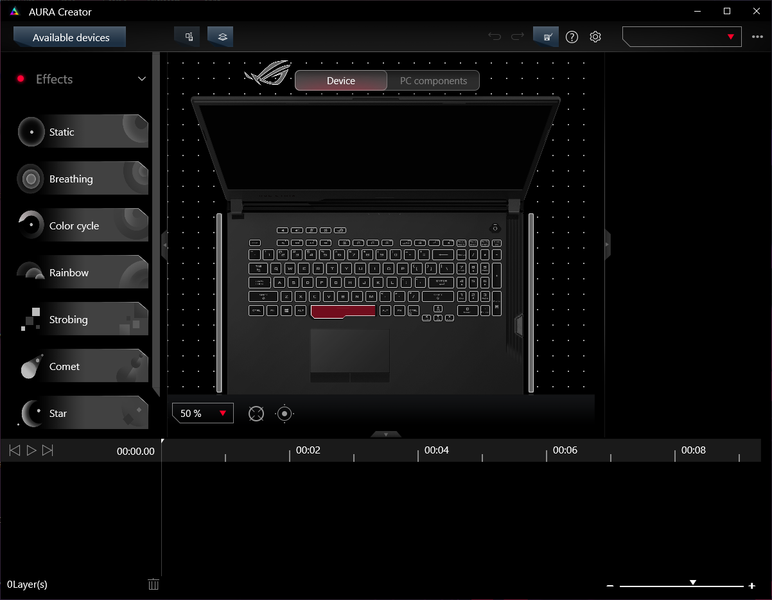Click the laptop touchpad area
This screenshot has height=600, width=772.
tap(350, 355)
